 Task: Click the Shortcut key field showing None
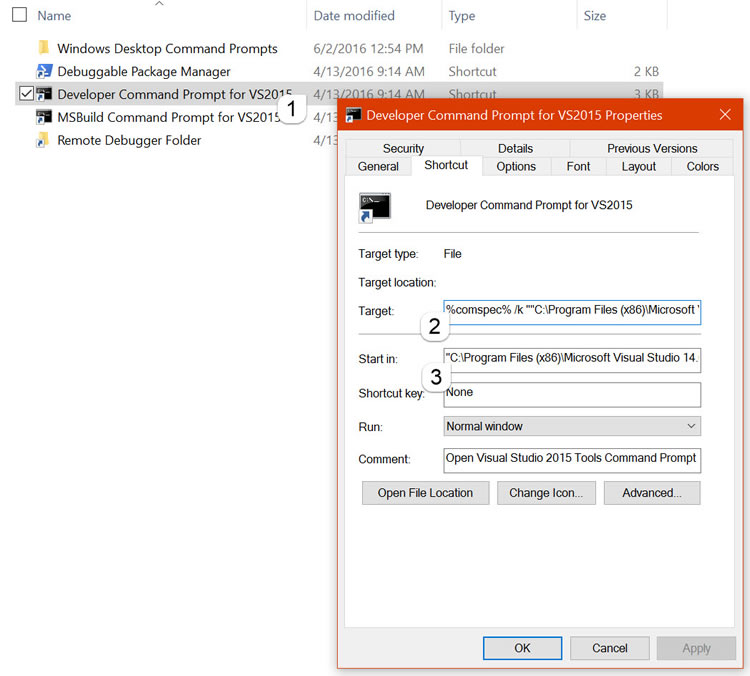coord(572,394)
